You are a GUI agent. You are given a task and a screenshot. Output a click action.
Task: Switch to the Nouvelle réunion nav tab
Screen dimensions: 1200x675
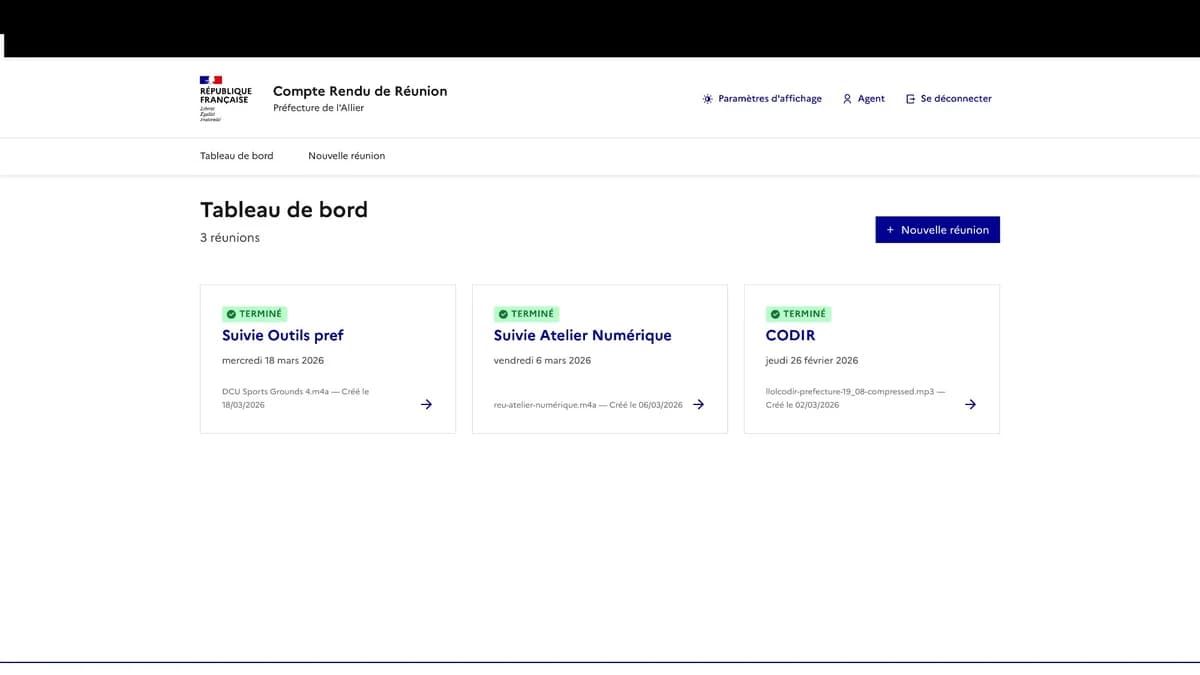[x=347, y=156]
